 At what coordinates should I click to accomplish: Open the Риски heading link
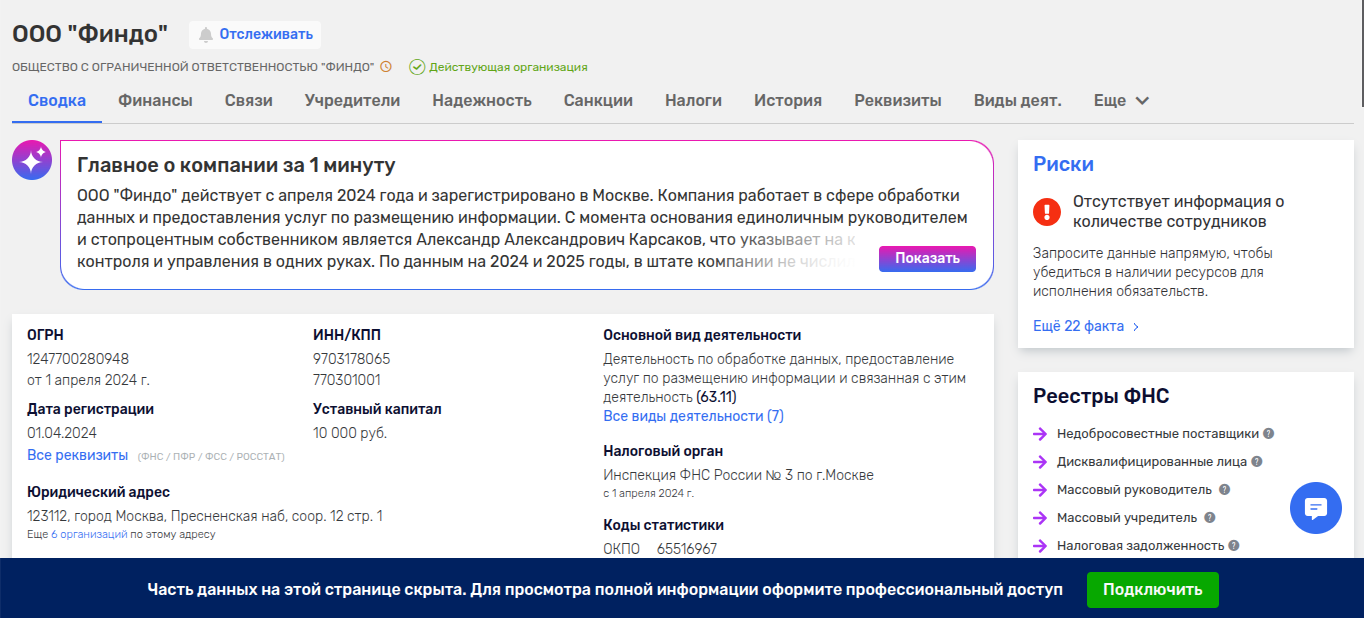[x=1063, y=165]
